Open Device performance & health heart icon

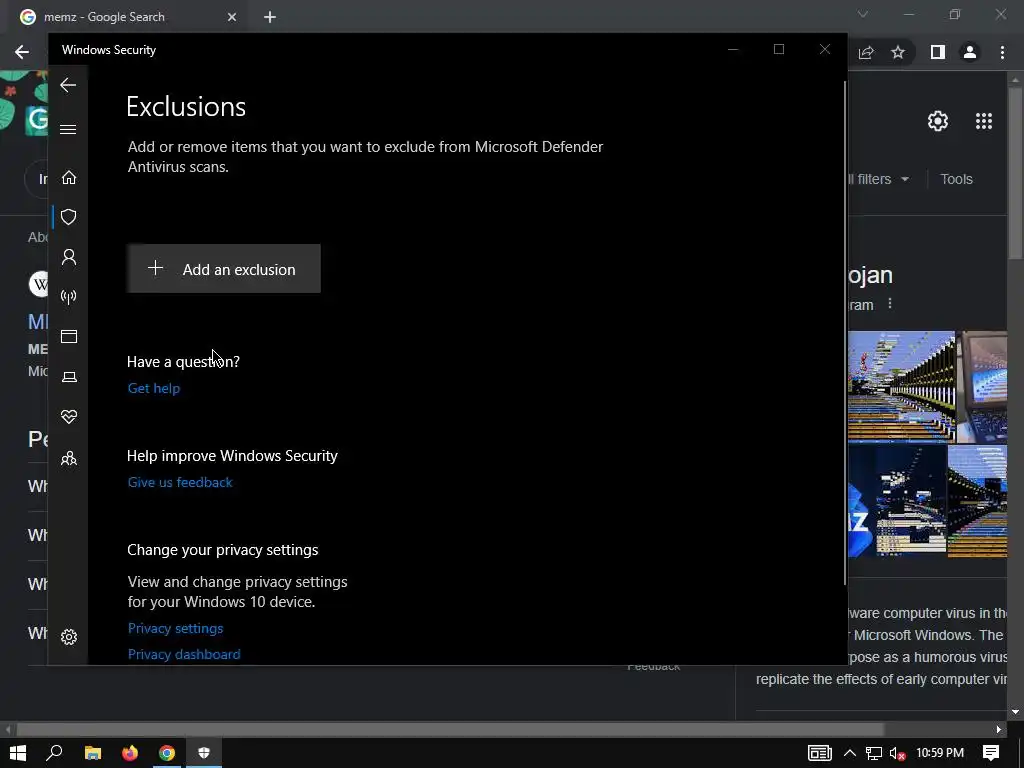pyautogui.click(x=69, y=417)
